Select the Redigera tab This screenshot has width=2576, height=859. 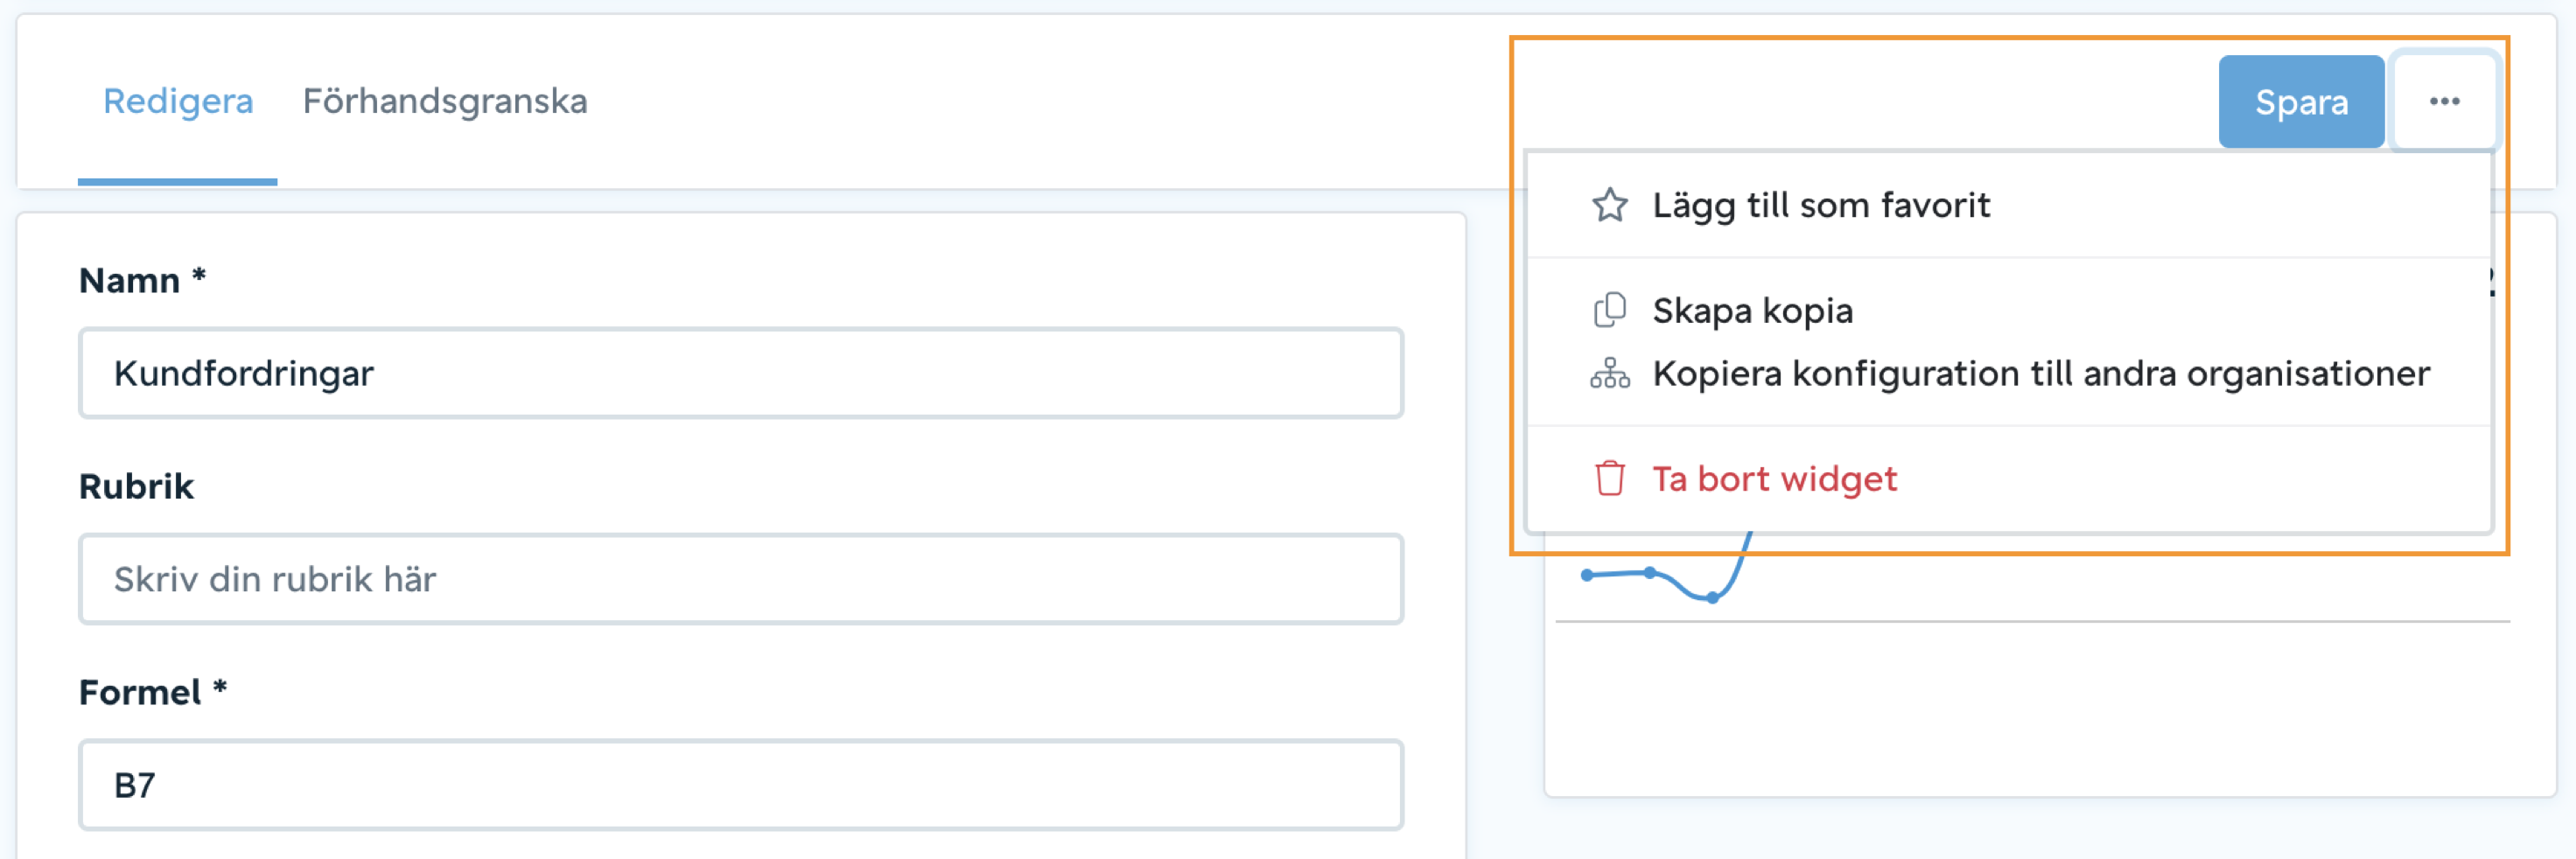point(178,101)
